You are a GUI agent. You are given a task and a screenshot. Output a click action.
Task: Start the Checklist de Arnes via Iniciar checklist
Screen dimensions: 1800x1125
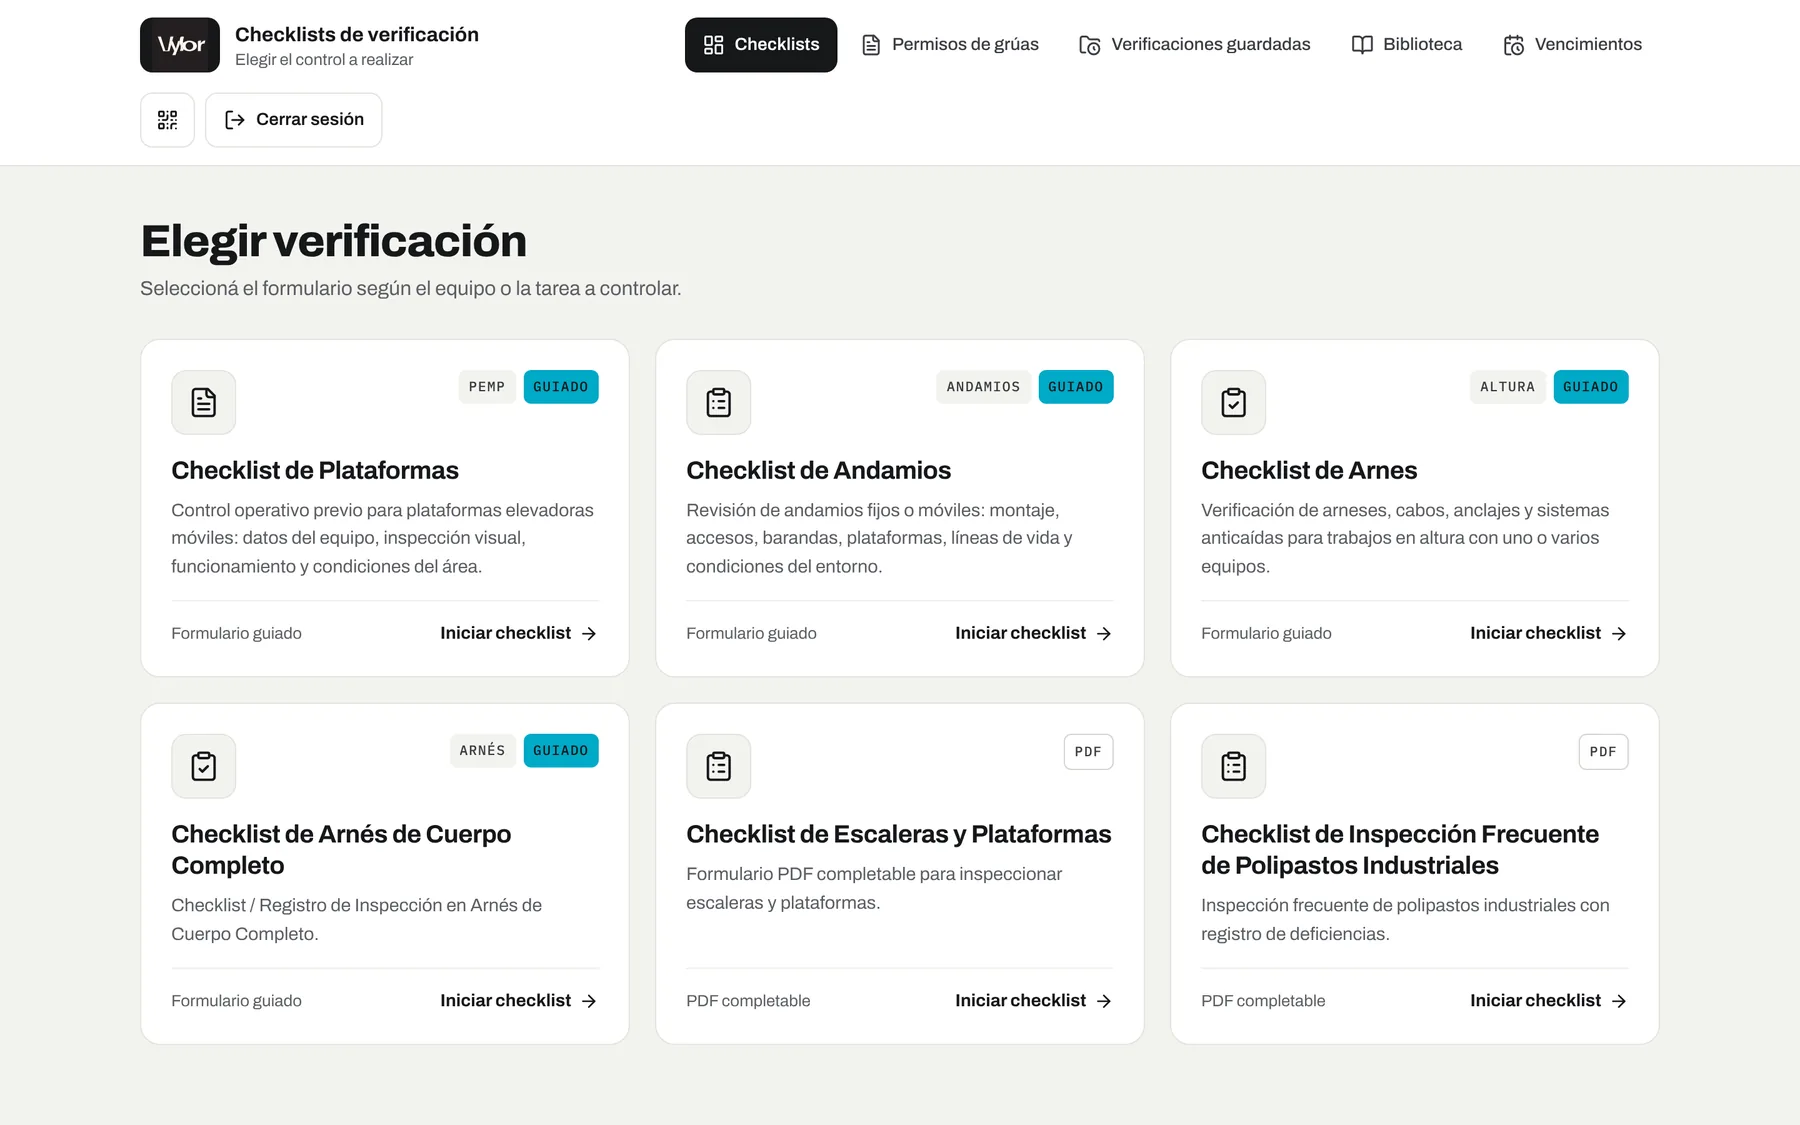coord(1549,634)
